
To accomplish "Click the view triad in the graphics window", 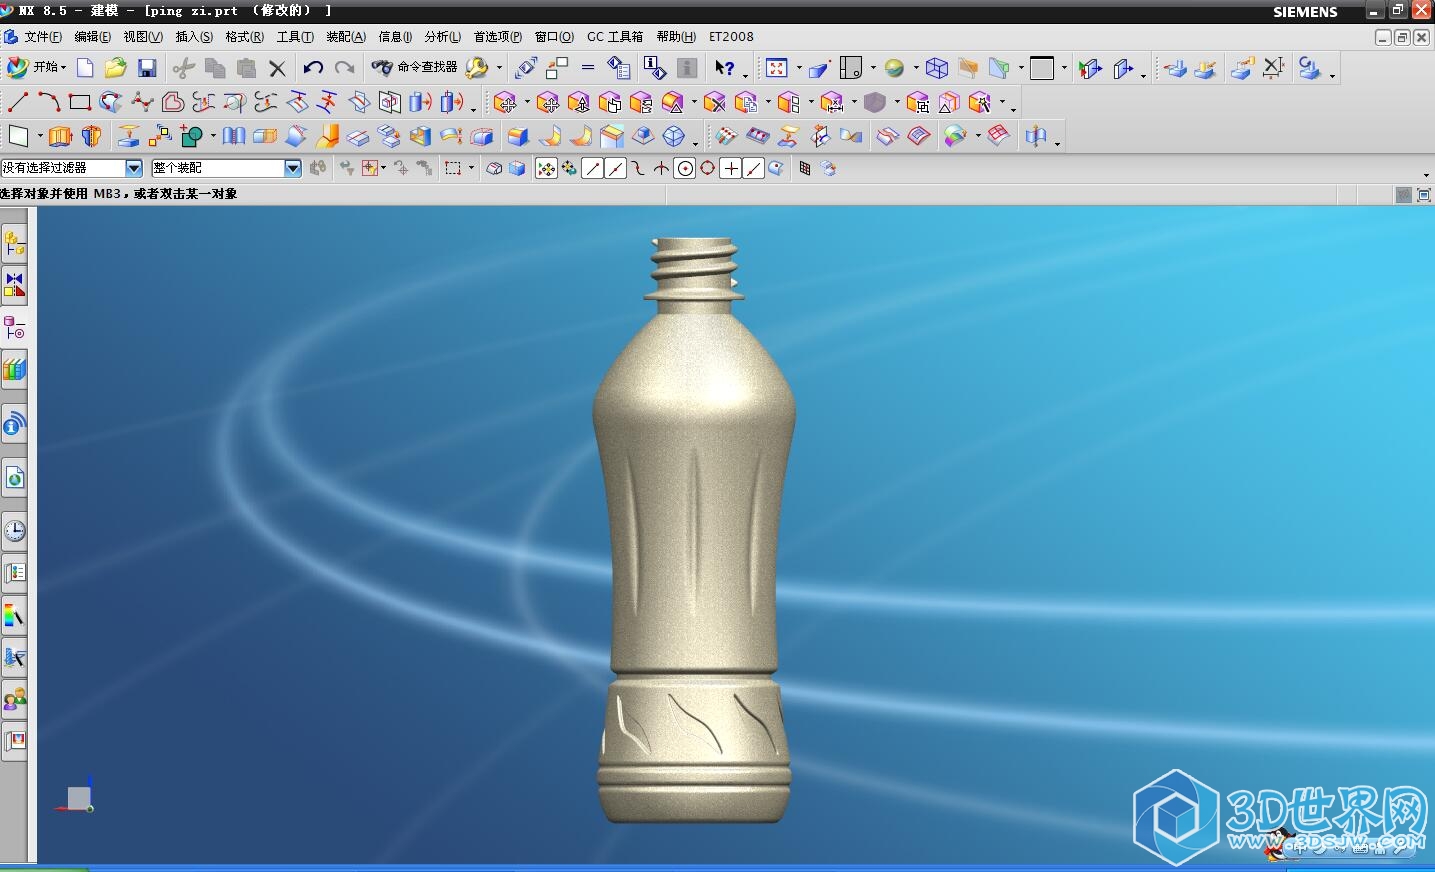I will 76,796.
